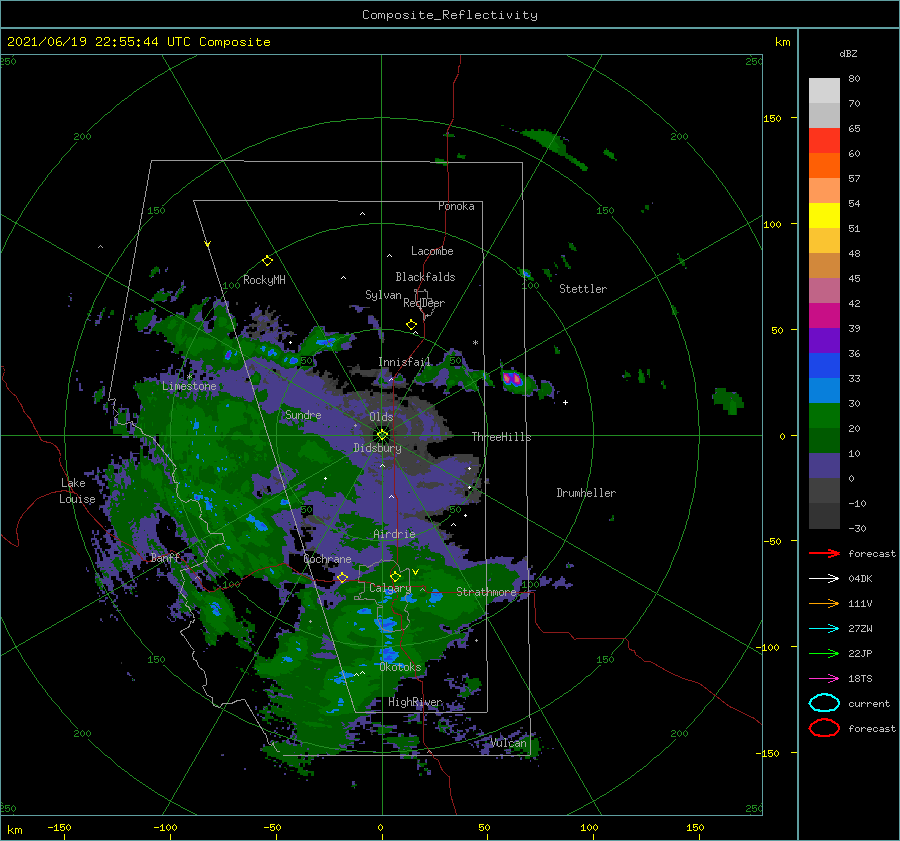Image resolution: width=900 pixels, height=841 pixels.
Task: Click the Stettler city label
Action: [583, 289]
